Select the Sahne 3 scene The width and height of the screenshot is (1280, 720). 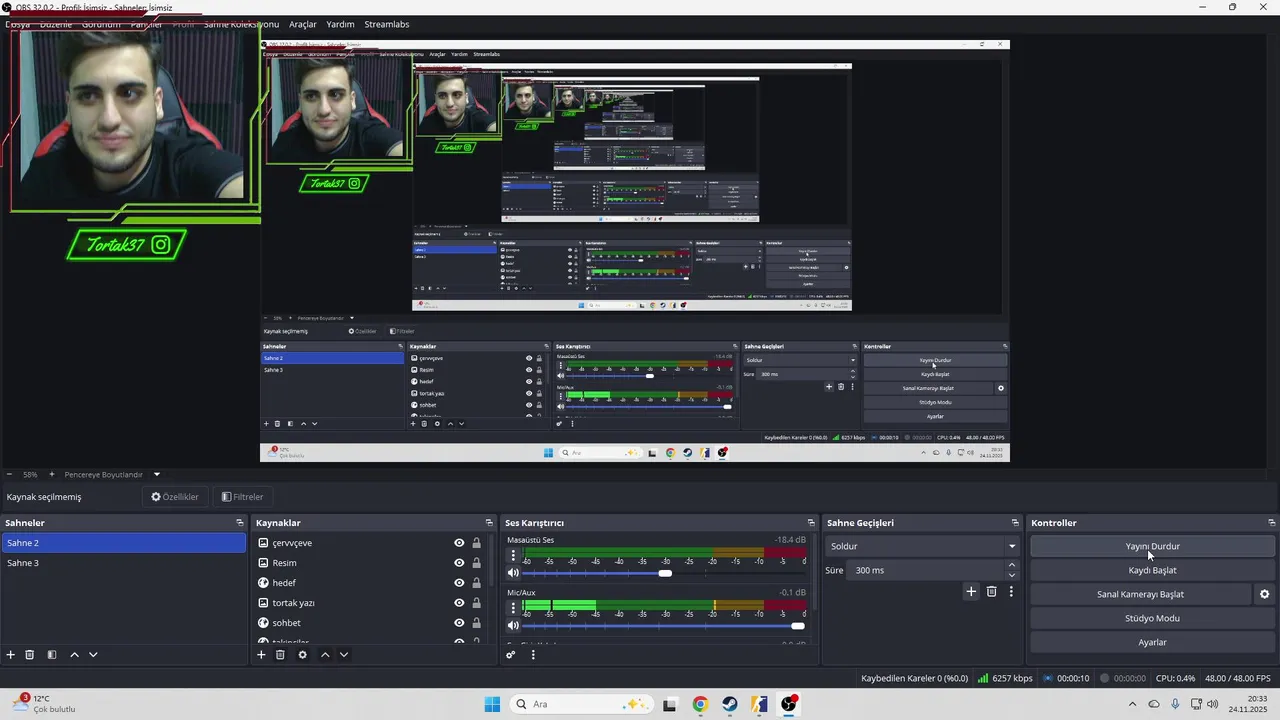pos(124,563)
